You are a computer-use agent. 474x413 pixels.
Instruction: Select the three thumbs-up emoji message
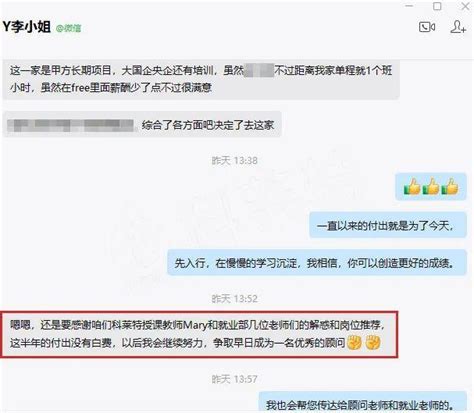click(x=431, y=187)
